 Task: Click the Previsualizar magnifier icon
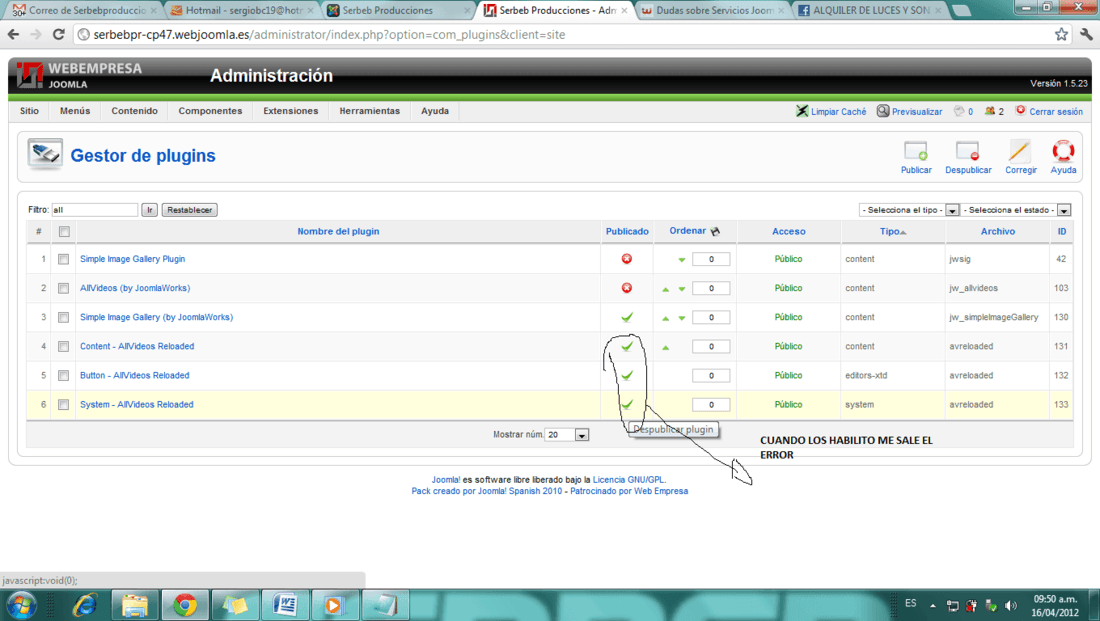click(883, 111)
